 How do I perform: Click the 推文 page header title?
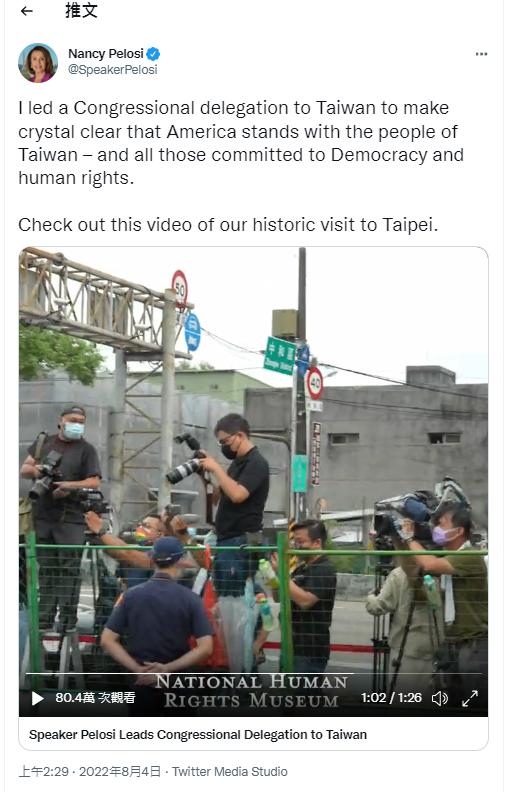[81, 11]
